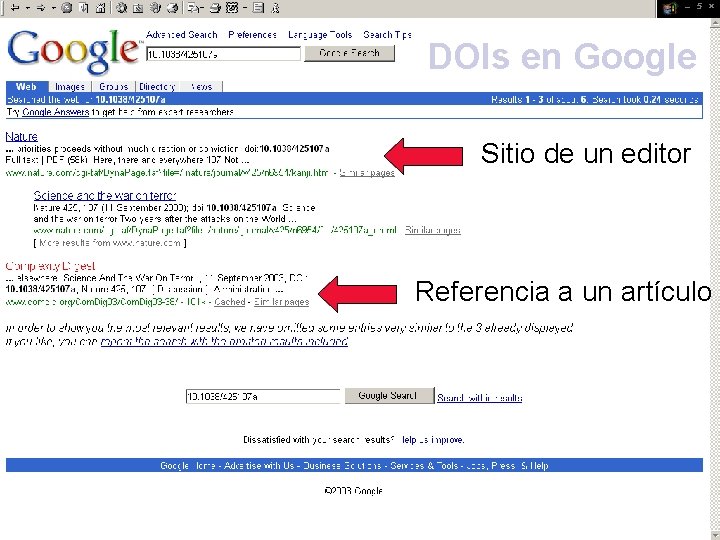The image size is (720, 540).
Task: Open Similar pages for Nature result
Action: 367,173
